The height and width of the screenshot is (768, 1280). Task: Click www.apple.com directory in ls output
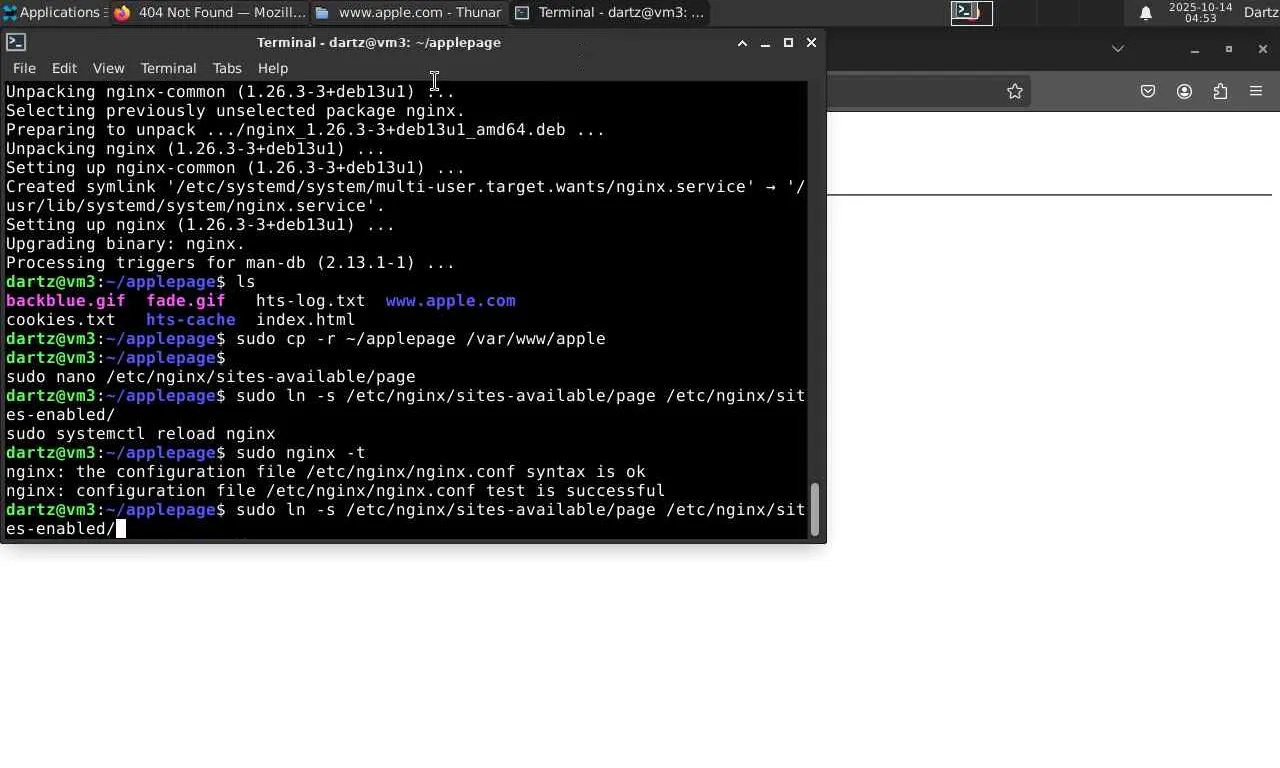coord(451,301)
